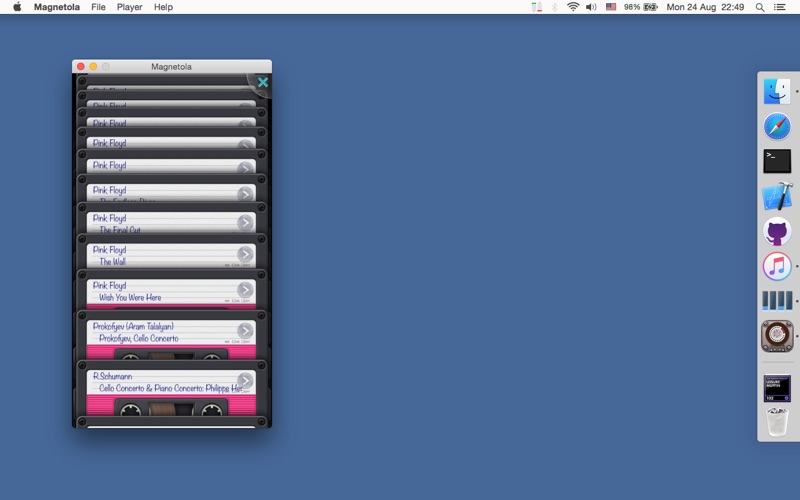Select the R.Schumann artist label
The height and width of the screenshot is (500, 800).
(x=113, y=376)
